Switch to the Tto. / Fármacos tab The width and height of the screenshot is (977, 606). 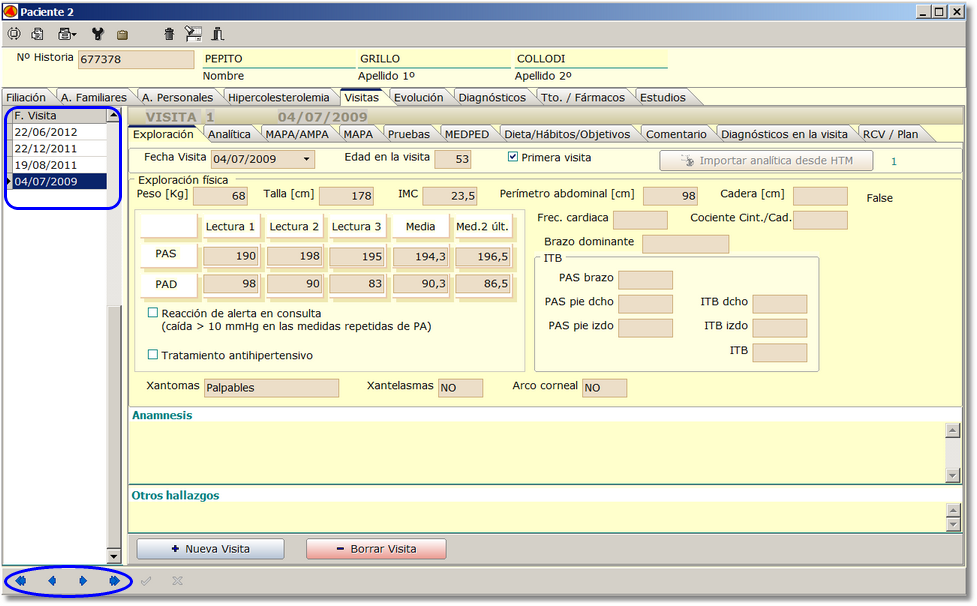pos(583,97)
